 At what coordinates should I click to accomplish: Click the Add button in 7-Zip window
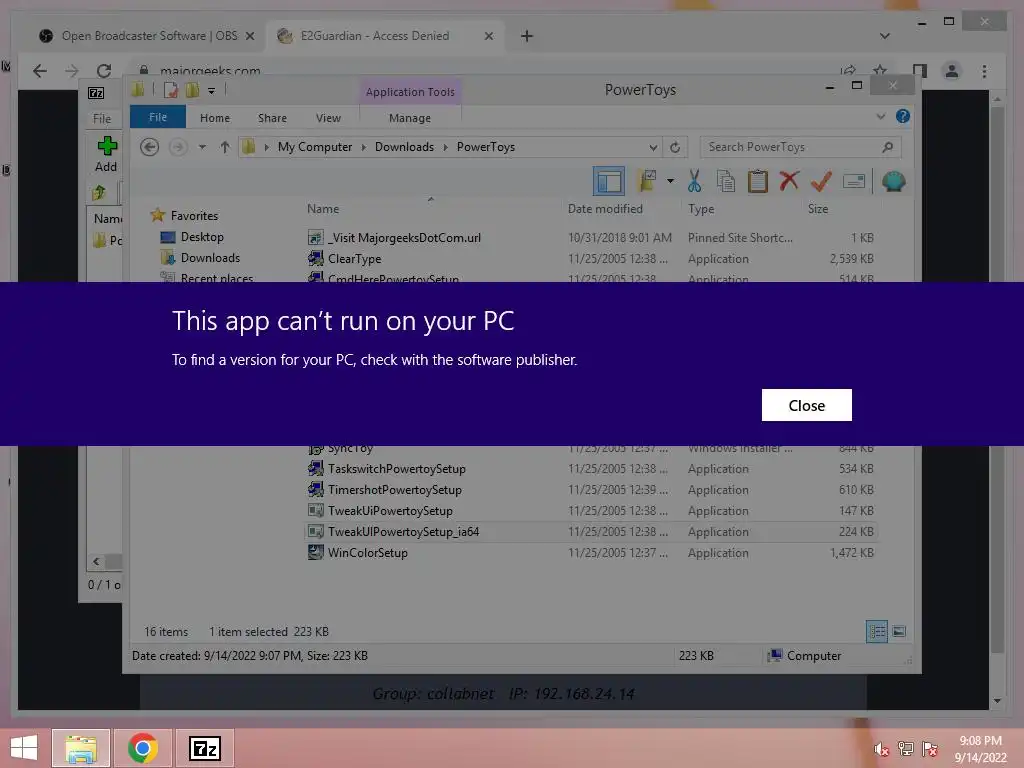(106, 154)
